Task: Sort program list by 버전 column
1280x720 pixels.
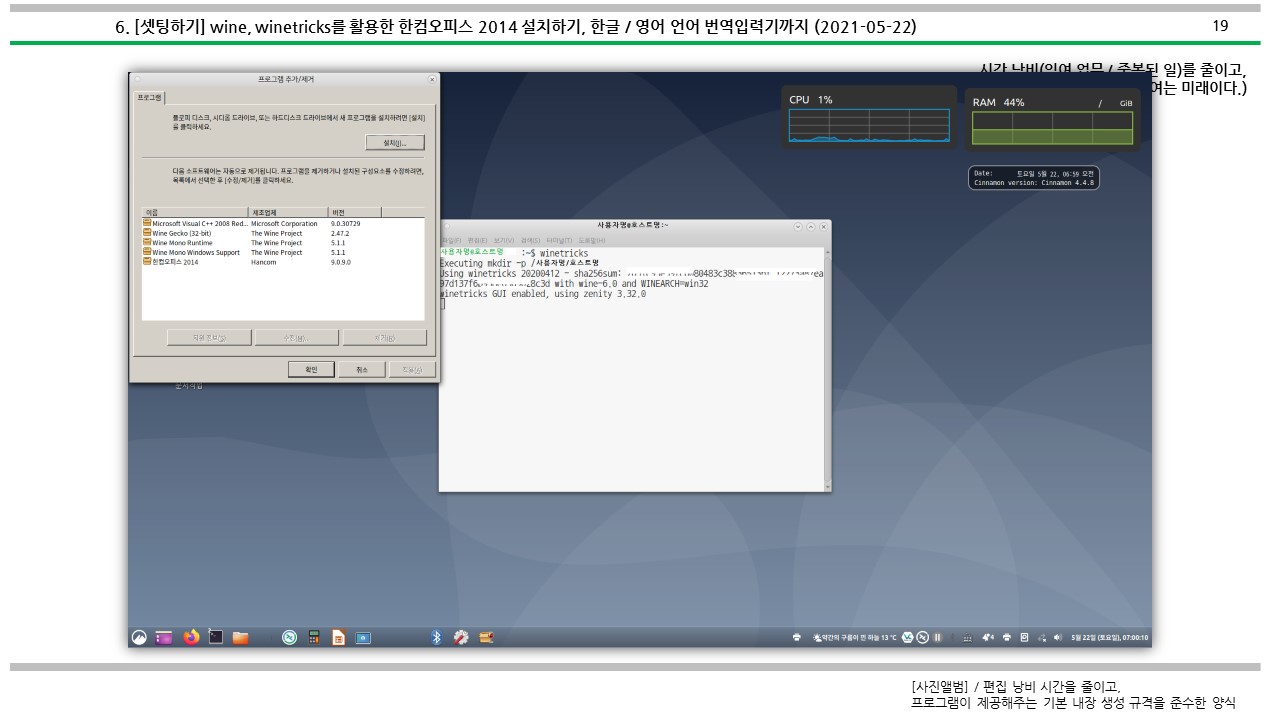Action: 354,213
